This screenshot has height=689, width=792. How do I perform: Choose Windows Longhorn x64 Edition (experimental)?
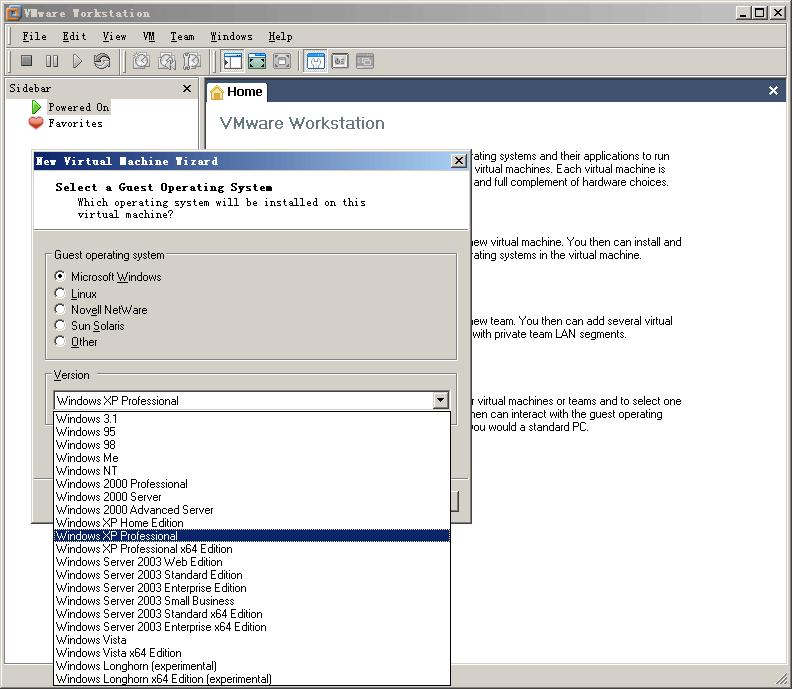[x=252, y=679]
